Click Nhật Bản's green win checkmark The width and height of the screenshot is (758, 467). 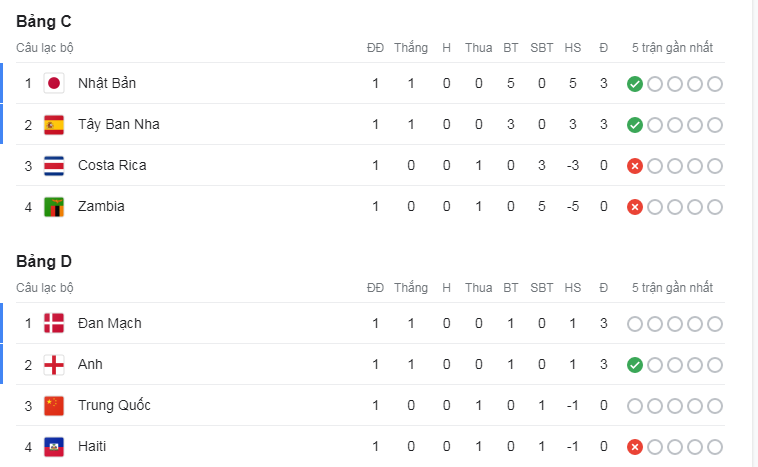[x=635, y=84]
